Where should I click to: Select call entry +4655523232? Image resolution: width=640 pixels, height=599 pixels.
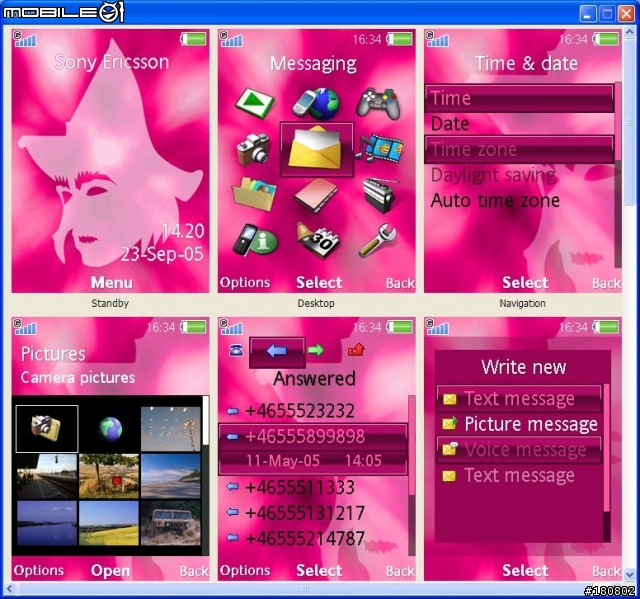tap(313, 411)
